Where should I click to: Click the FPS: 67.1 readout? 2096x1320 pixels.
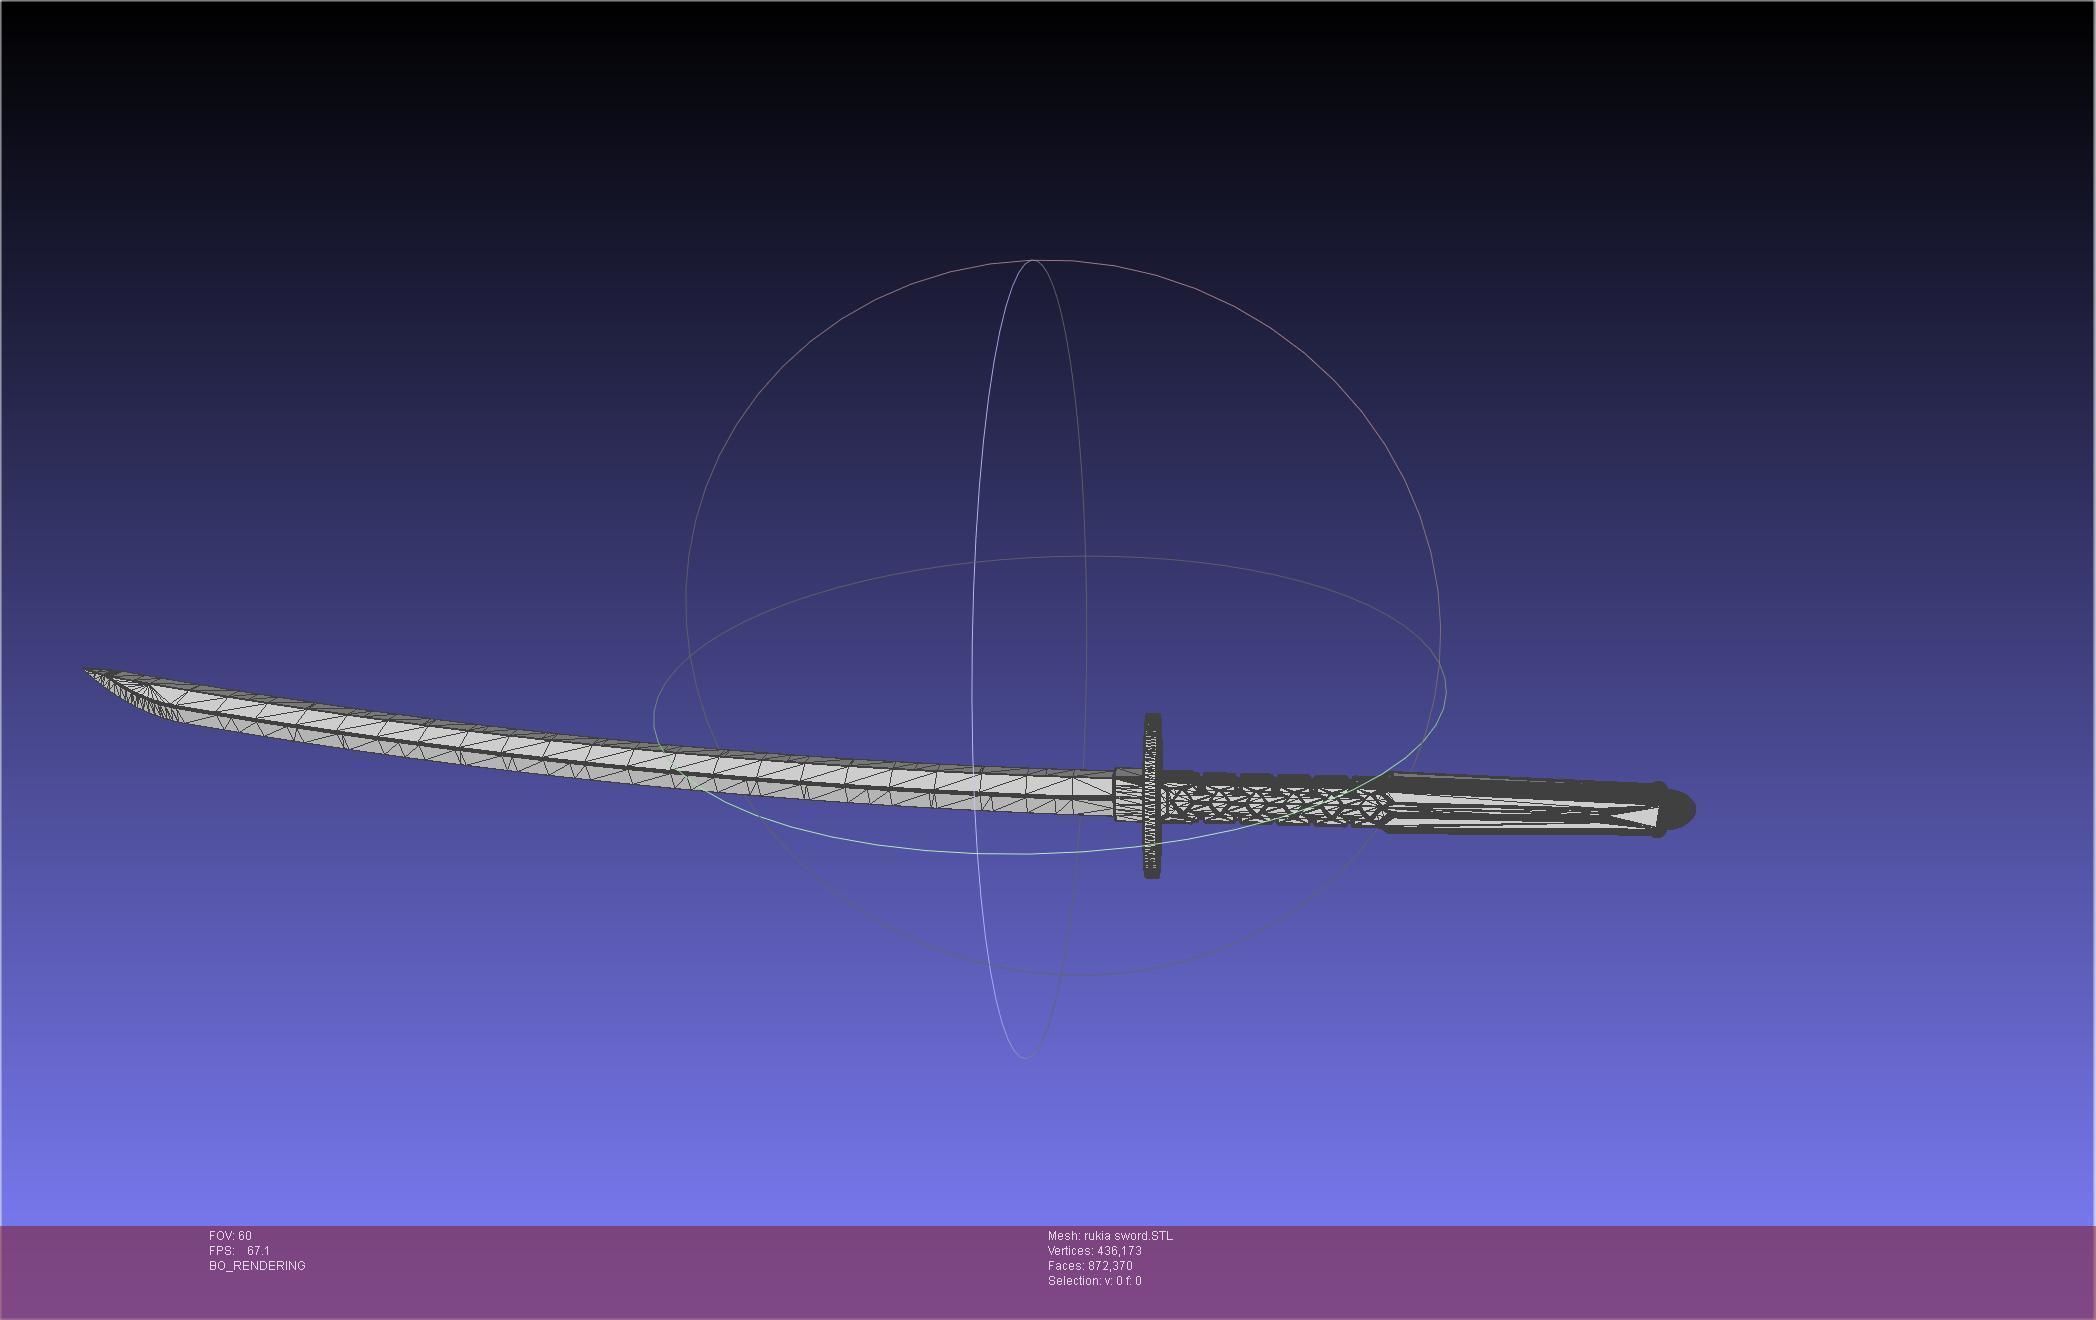[x=239, y=1251]
